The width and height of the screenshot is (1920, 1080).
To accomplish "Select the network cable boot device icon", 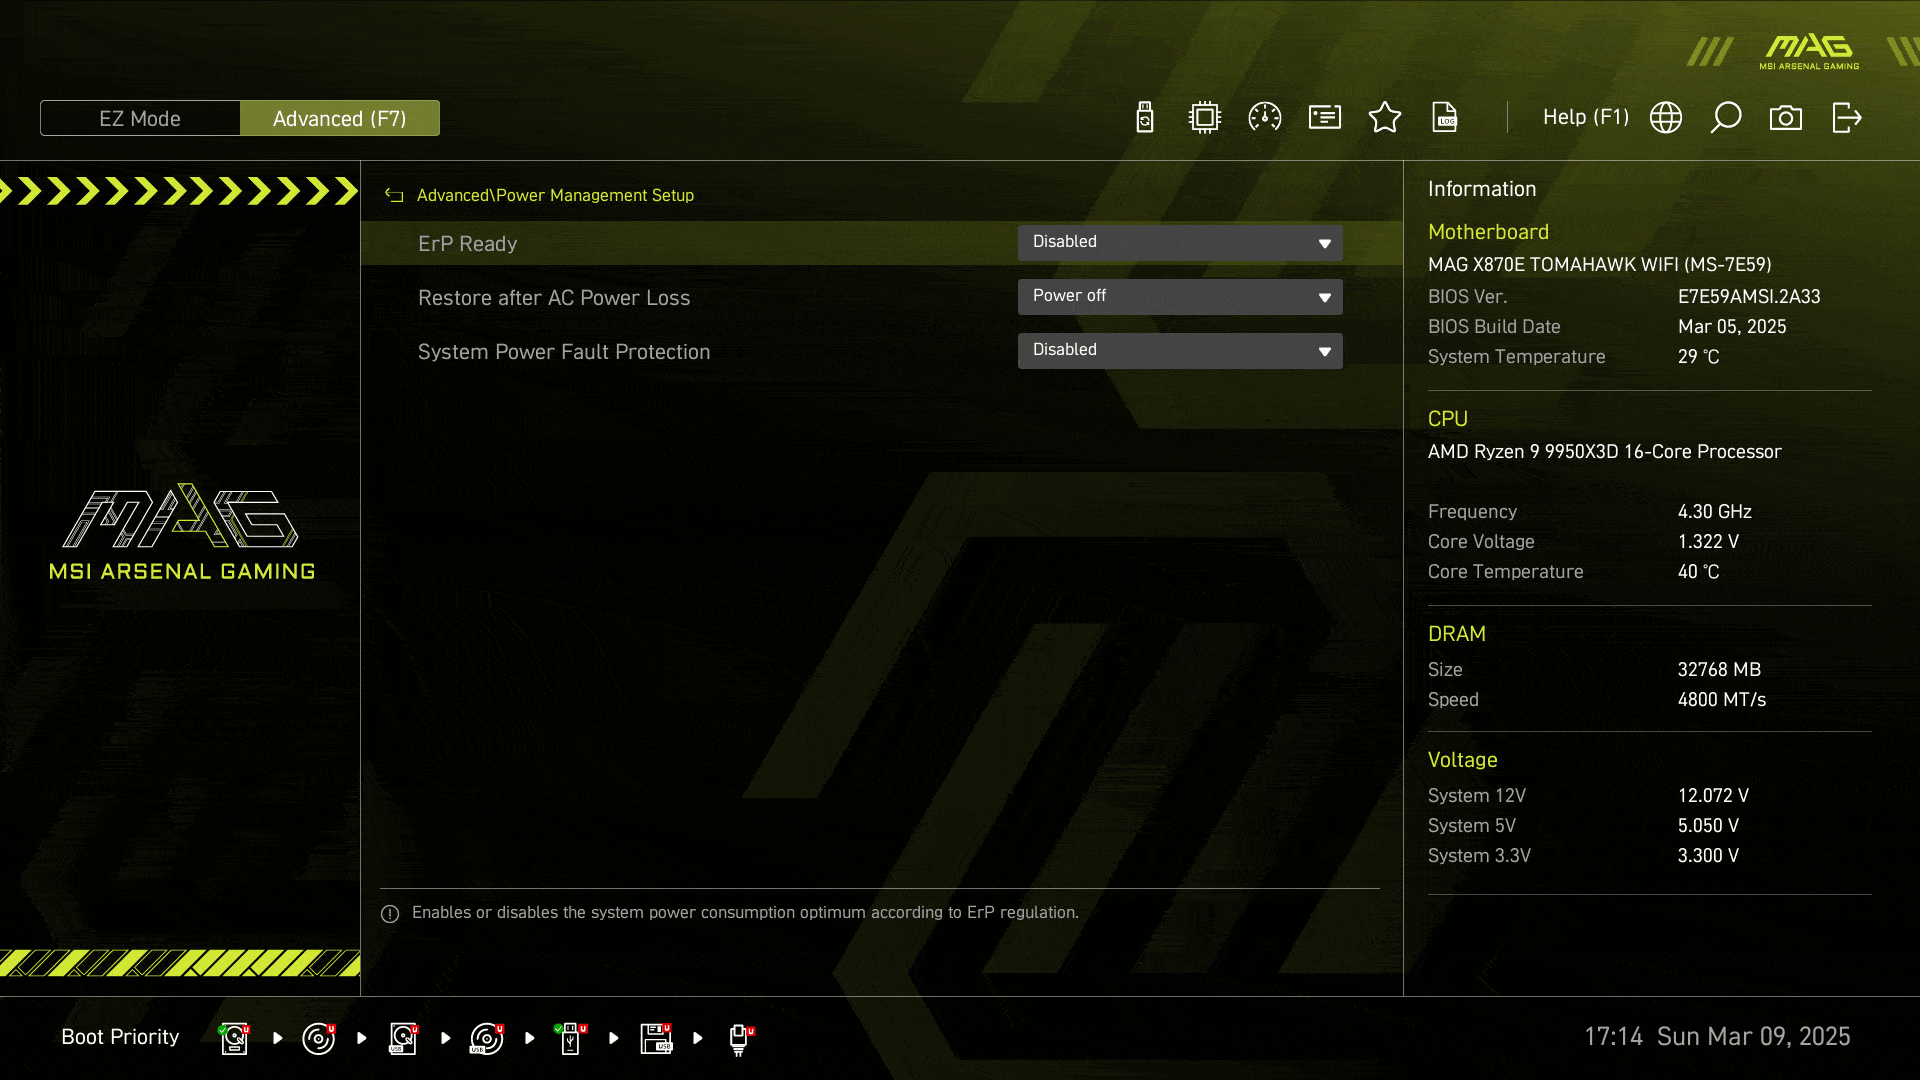I will point(740,1040).
